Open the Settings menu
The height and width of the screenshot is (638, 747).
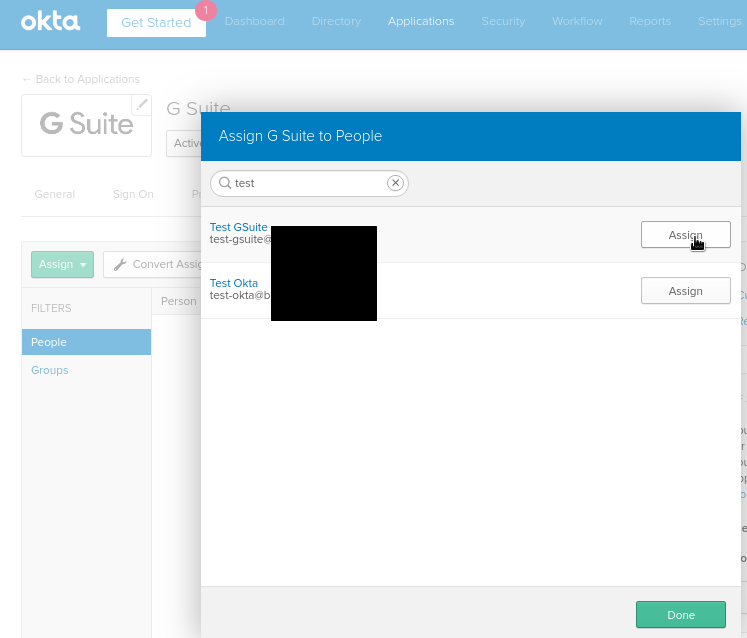[720, 21]
